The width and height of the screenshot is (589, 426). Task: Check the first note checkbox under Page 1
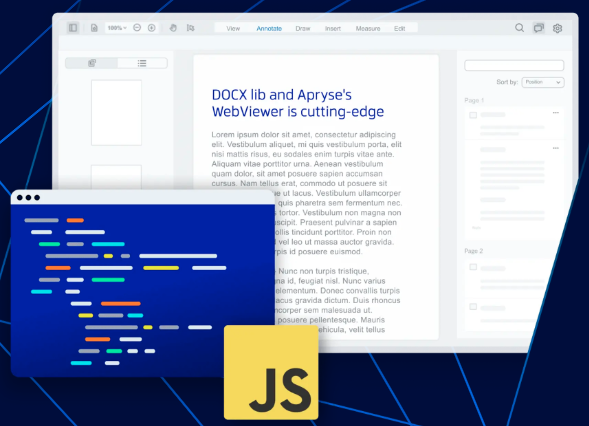pos(473,115)
